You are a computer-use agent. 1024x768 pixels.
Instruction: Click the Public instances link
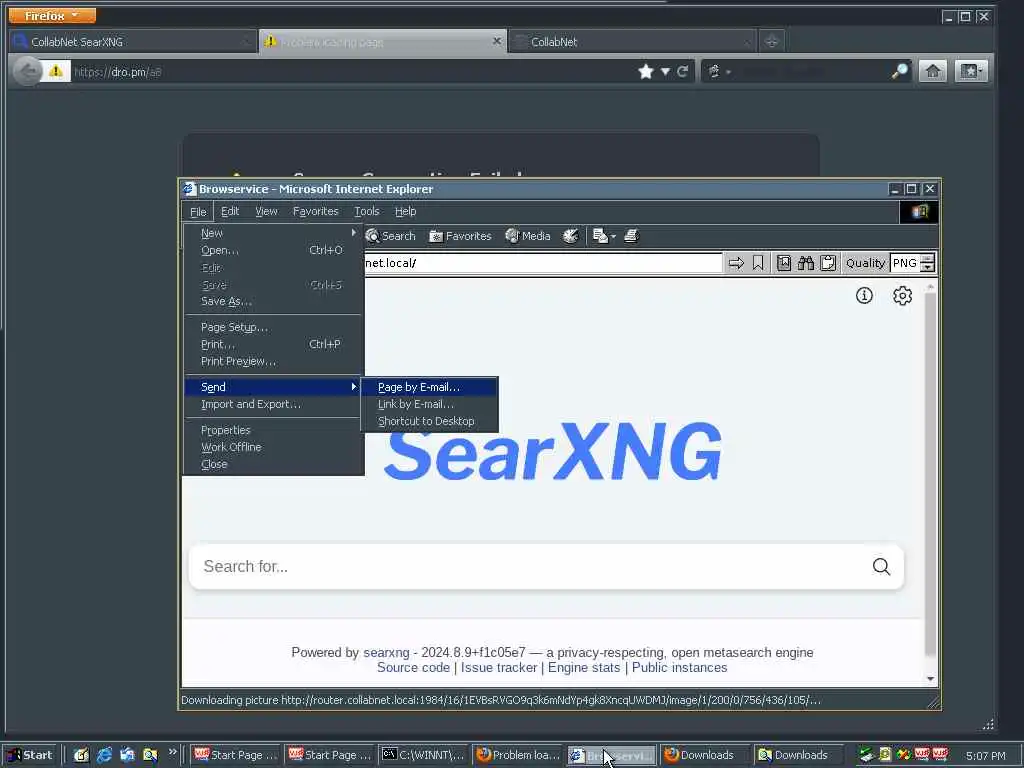tap(679, 667)
